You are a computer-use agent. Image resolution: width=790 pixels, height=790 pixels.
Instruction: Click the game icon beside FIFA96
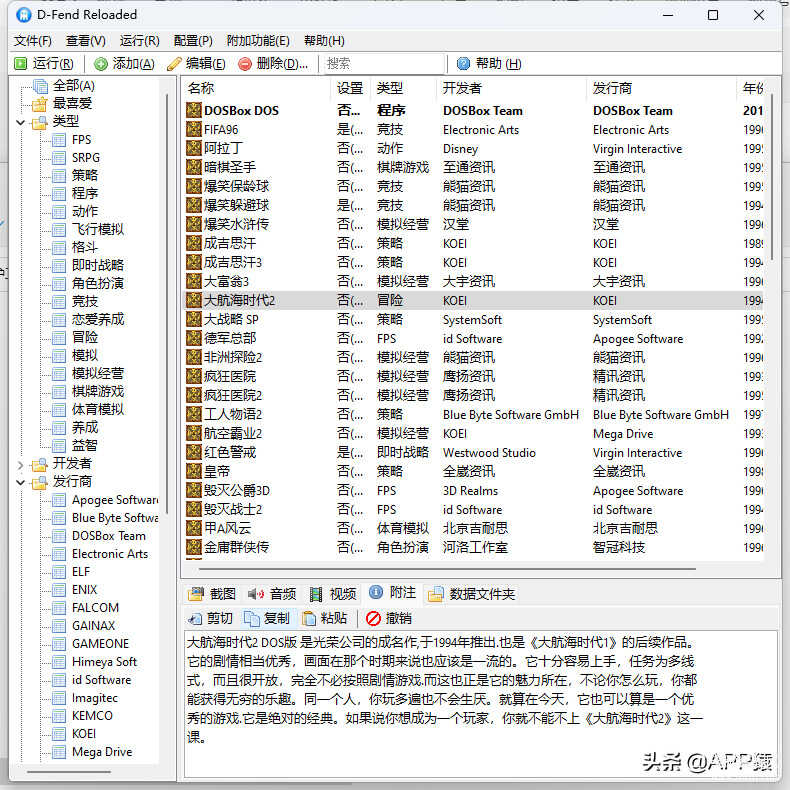coord(194,129)
